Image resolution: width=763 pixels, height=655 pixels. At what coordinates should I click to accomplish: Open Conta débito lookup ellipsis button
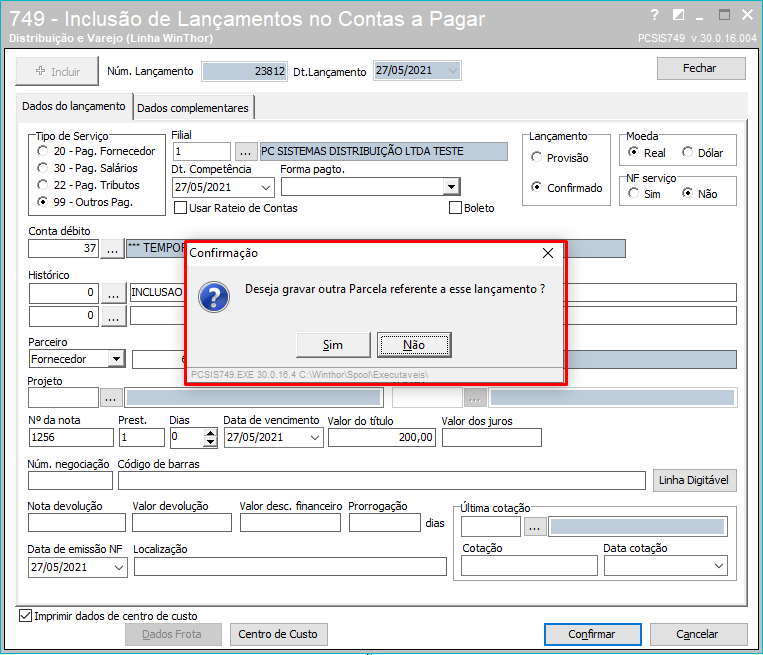(x=112, y=249)
